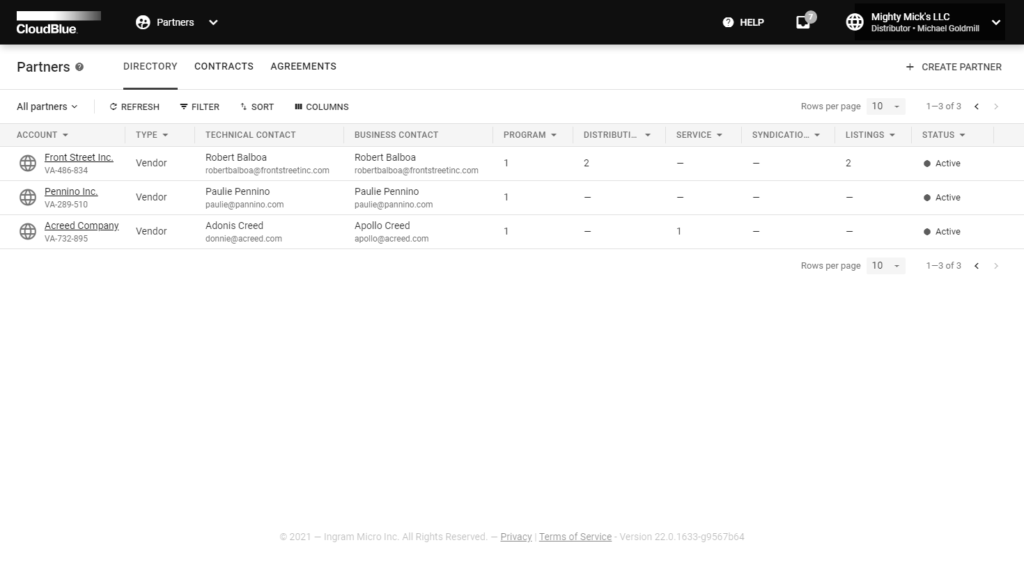Go to next page using top chevron
Viewport: 1024px width, 561px height.
point(995,106)
